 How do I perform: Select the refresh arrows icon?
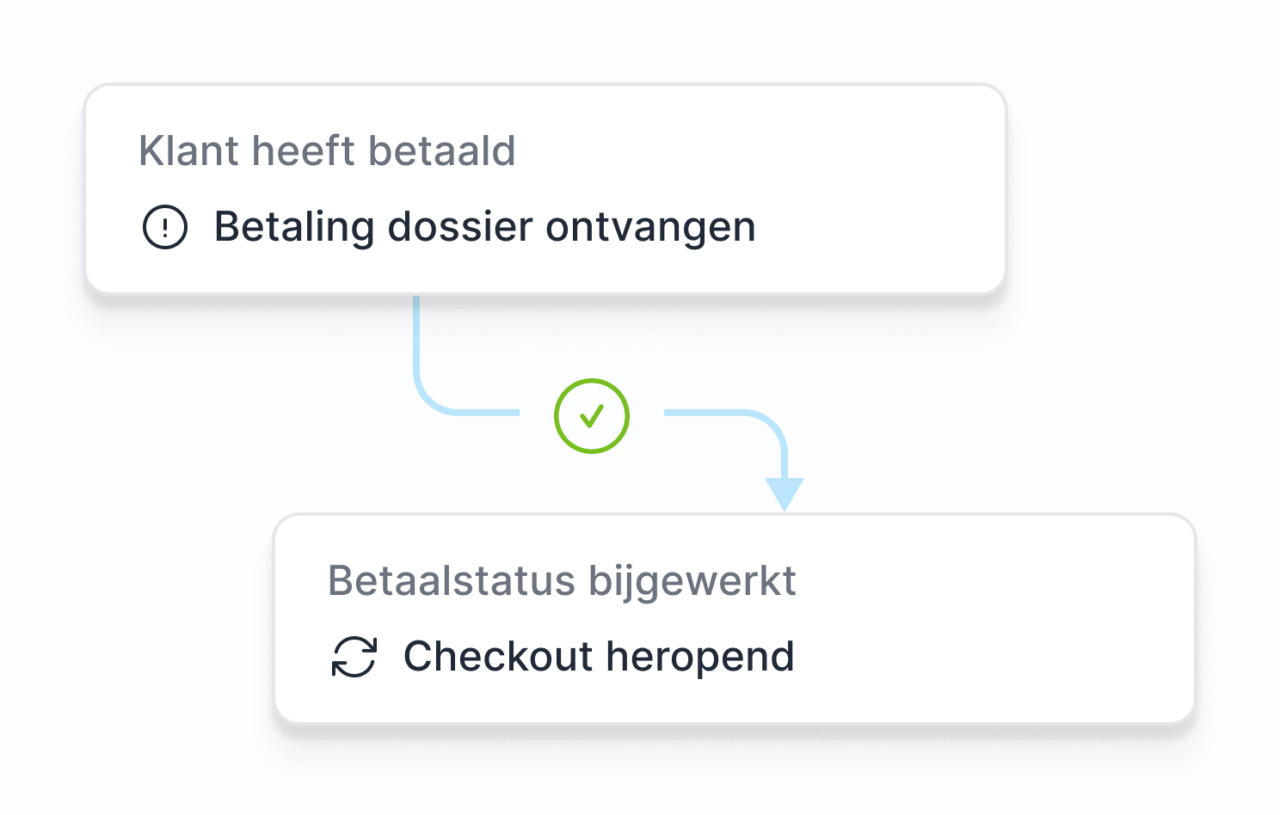click(x=354, y=657)
